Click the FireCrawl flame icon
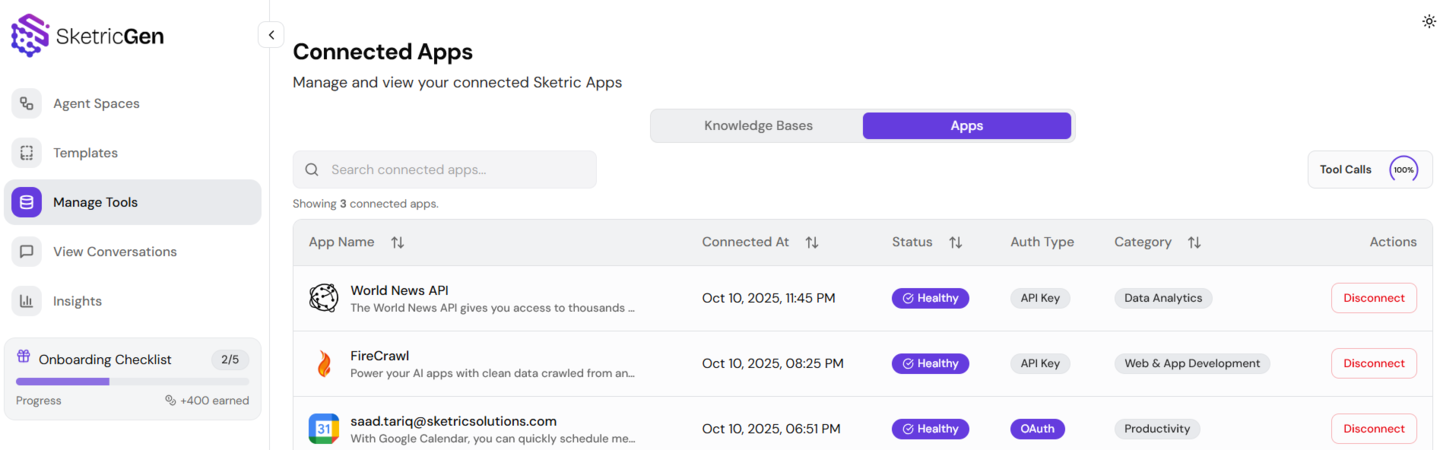 [324, 364]
